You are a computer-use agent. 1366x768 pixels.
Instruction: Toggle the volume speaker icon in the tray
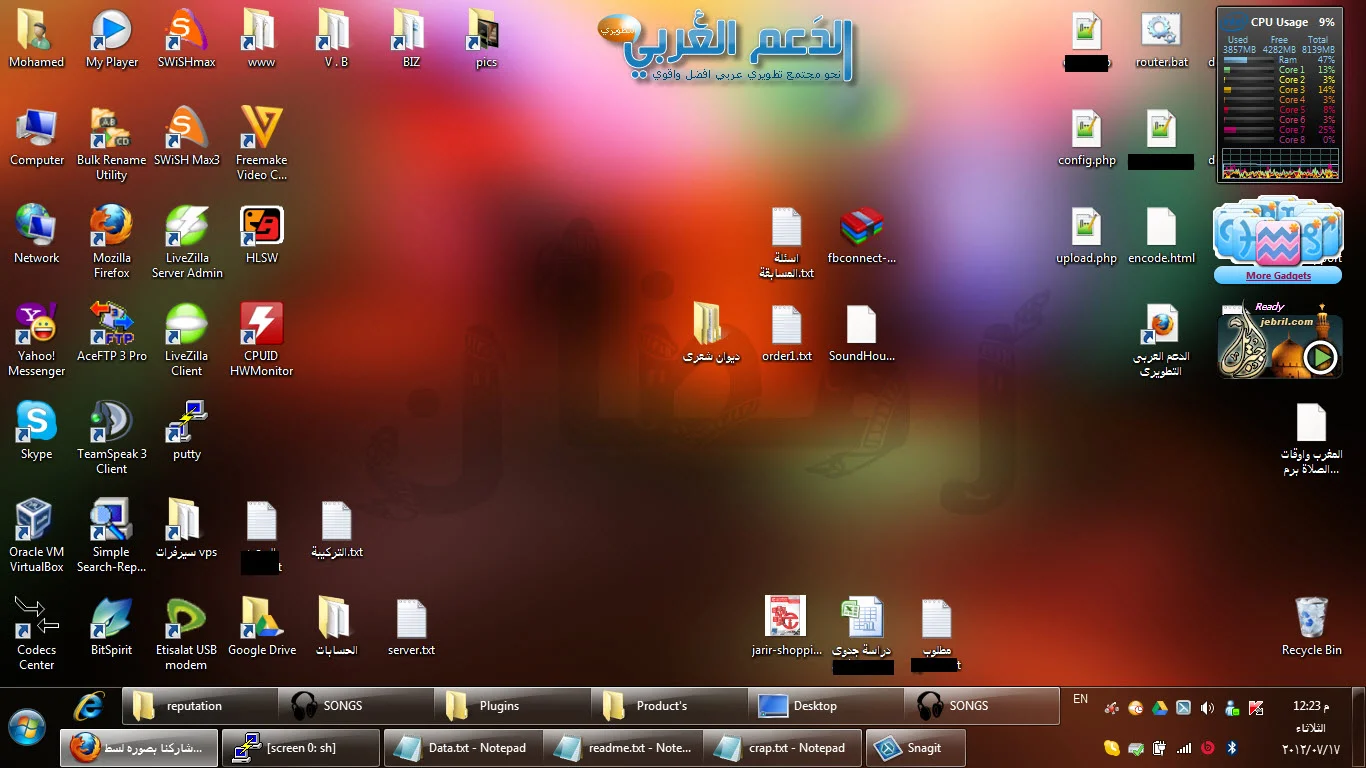[1207, 708]
